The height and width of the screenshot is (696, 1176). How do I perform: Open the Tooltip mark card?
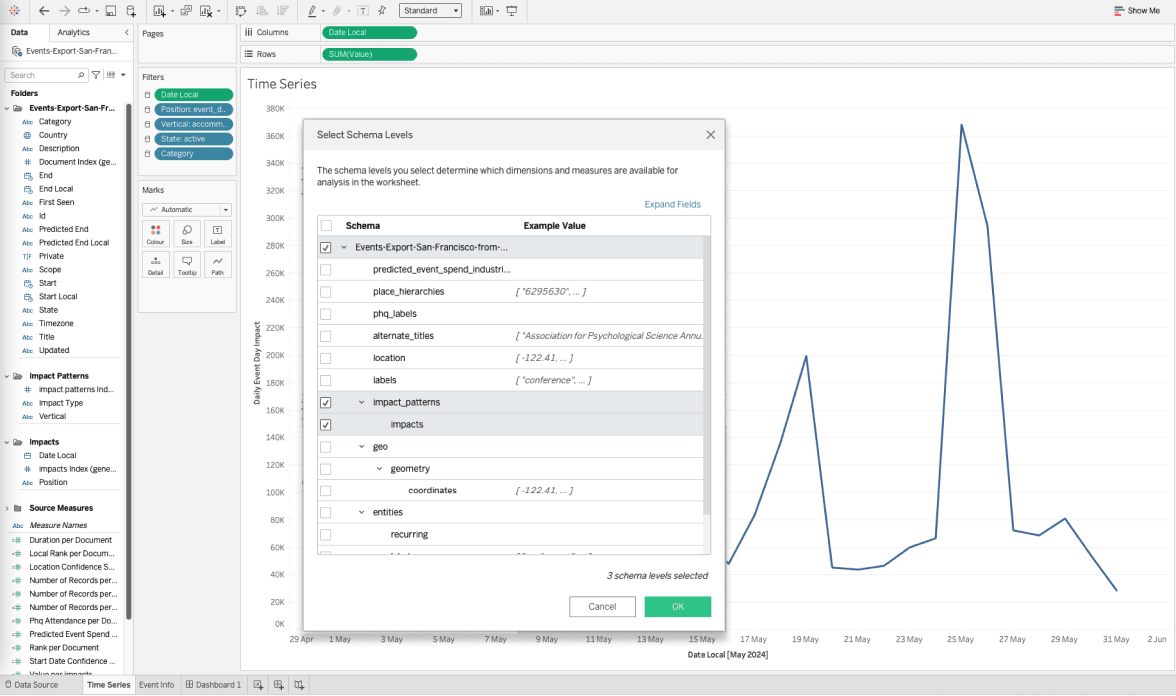click(x=187, y=265)
